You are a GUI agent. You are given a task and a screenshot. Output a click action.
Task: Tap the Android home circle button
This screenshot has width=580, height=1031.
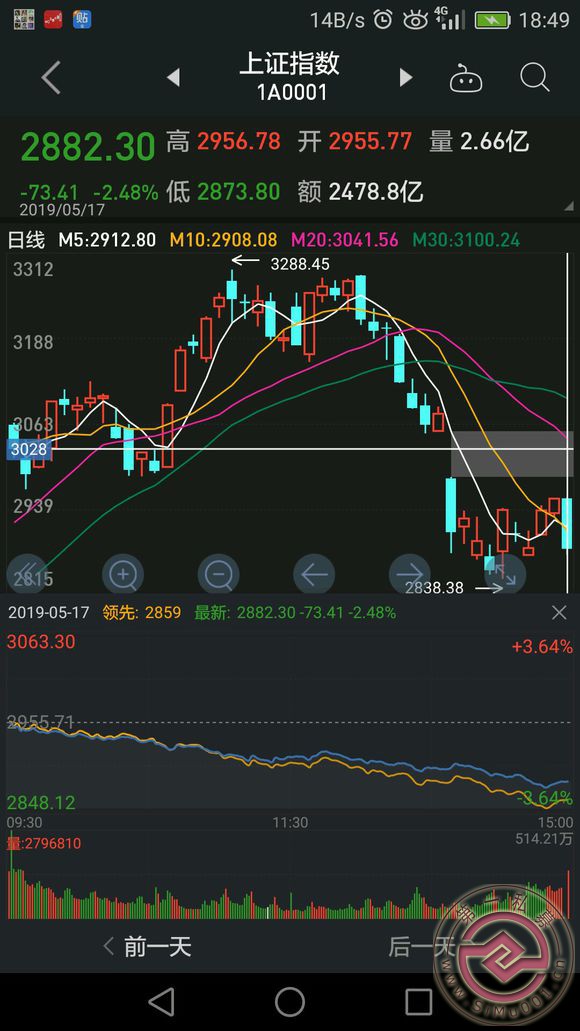(290, 1001)
